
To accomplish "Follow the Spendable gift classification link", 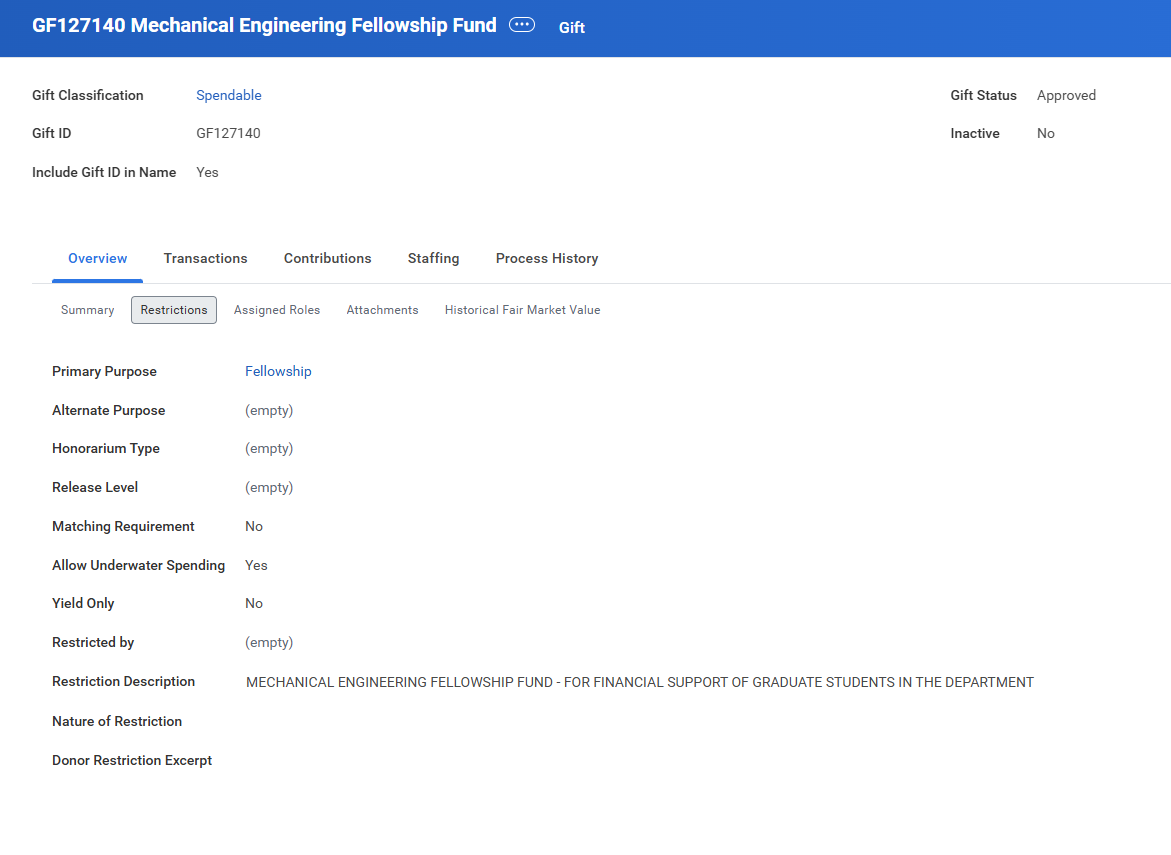I will click(x=229, y=95).
